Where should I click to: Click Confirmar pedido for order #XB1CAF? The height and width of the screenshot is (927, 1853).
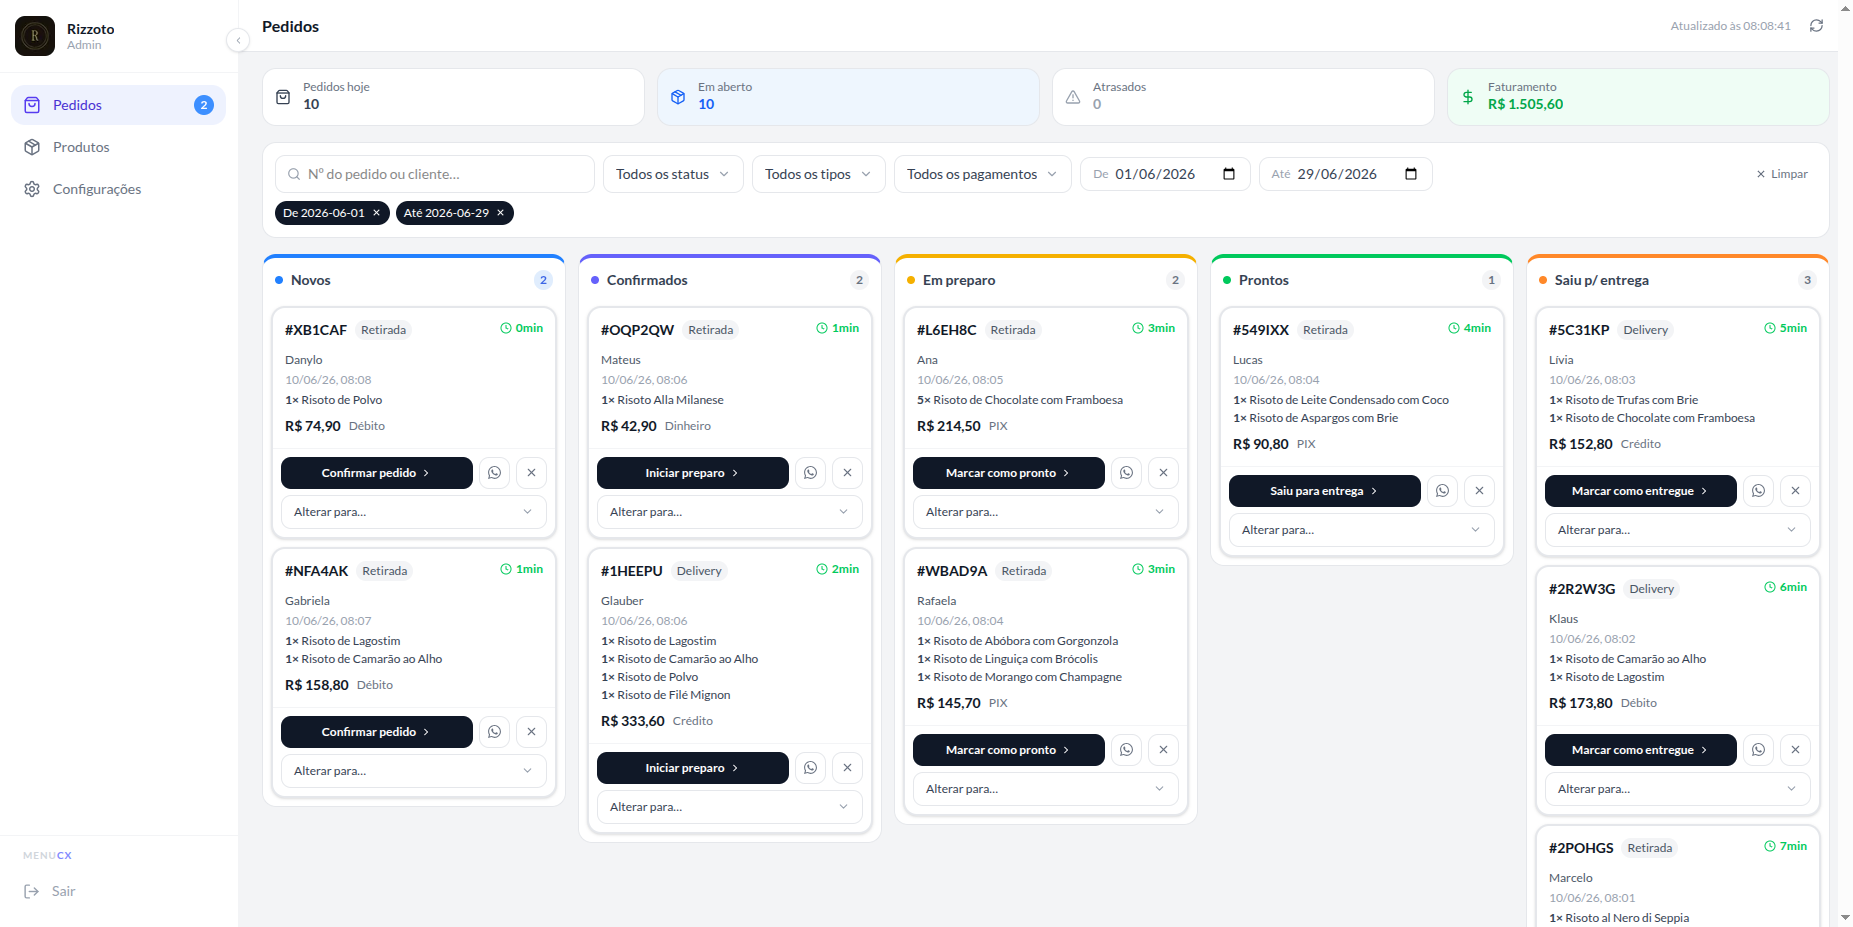pyautogui.click(x=377, y=473)
